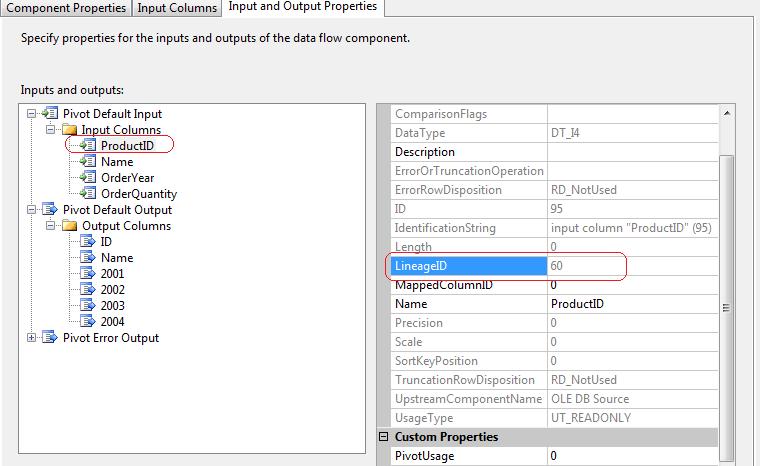The image size is (760, 466).
Task: Click the Input Columns folder icon
Action: pos(68,130)
